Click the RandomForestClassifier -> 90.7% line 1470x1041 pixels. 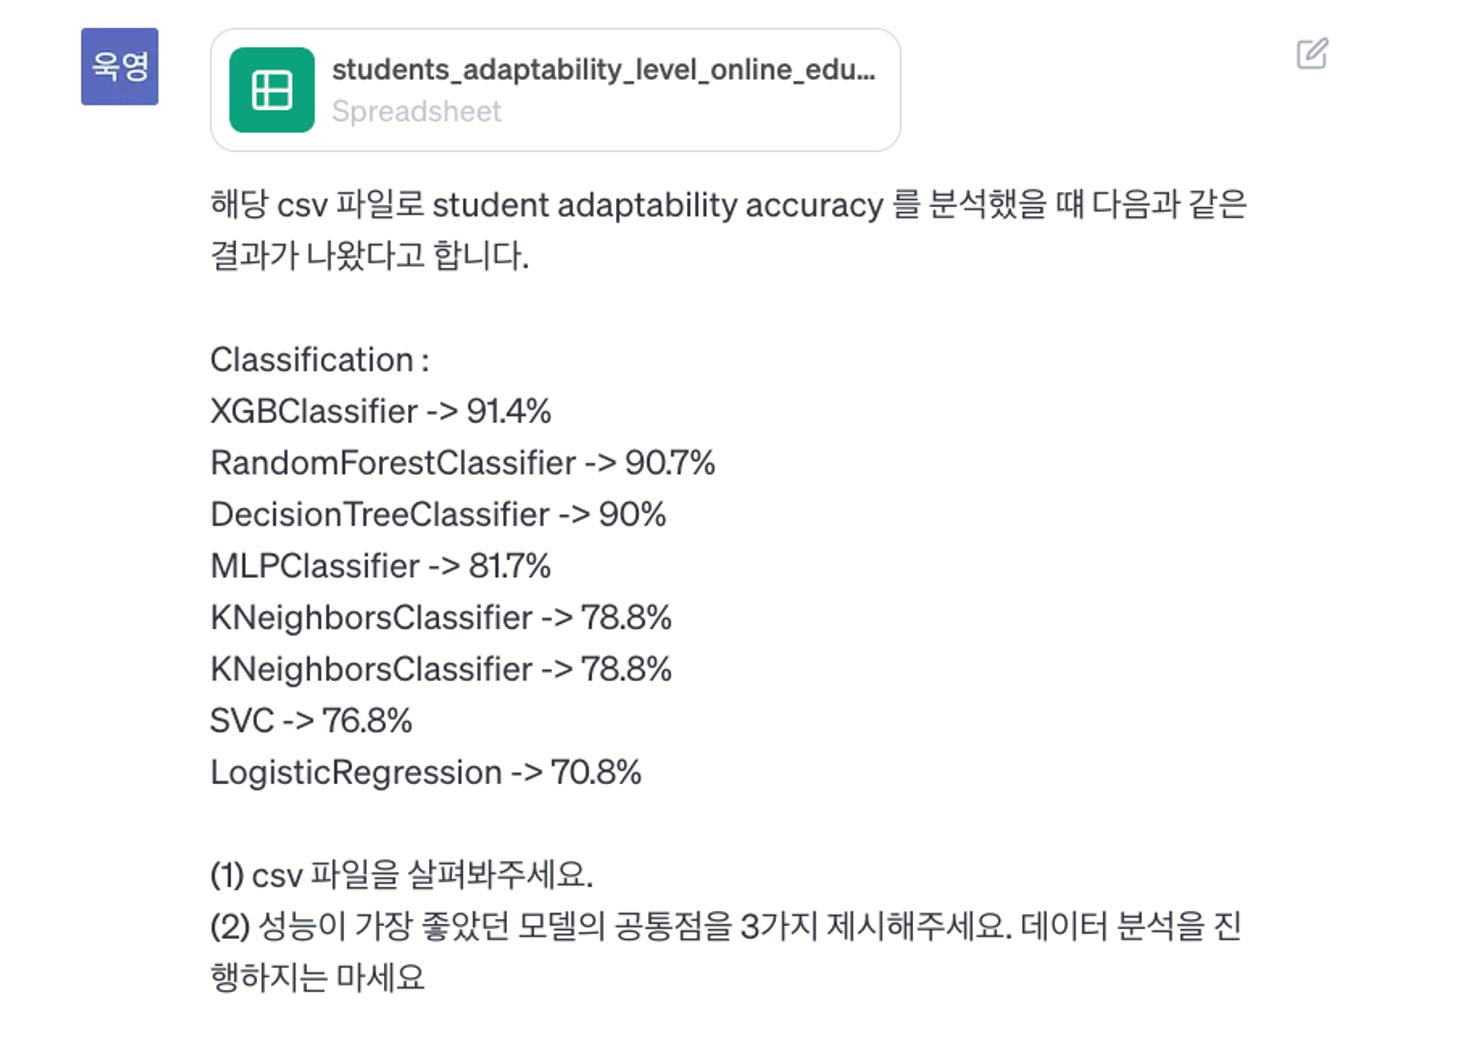pyautogui.click(x=463, y=463)
